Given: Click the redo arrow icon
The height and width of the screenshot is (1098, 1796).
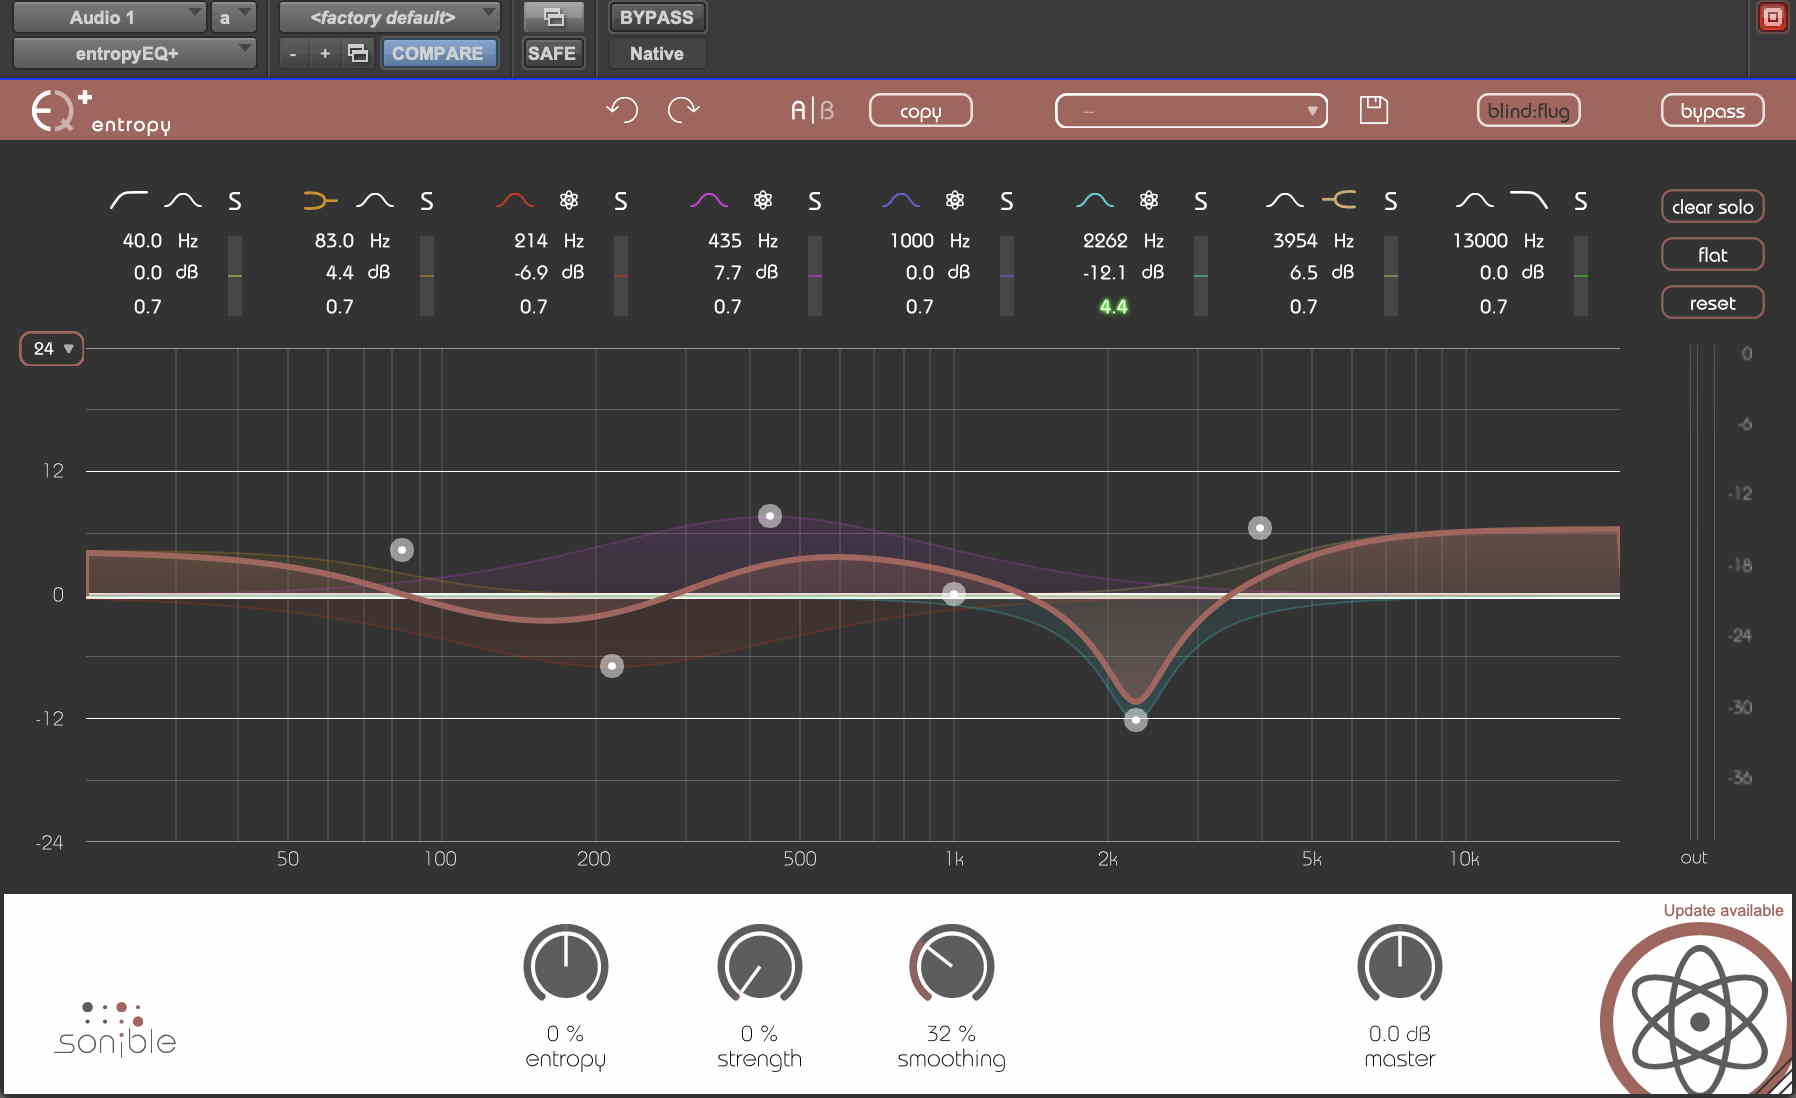Looking at the screenshot, I should (683, 109).
